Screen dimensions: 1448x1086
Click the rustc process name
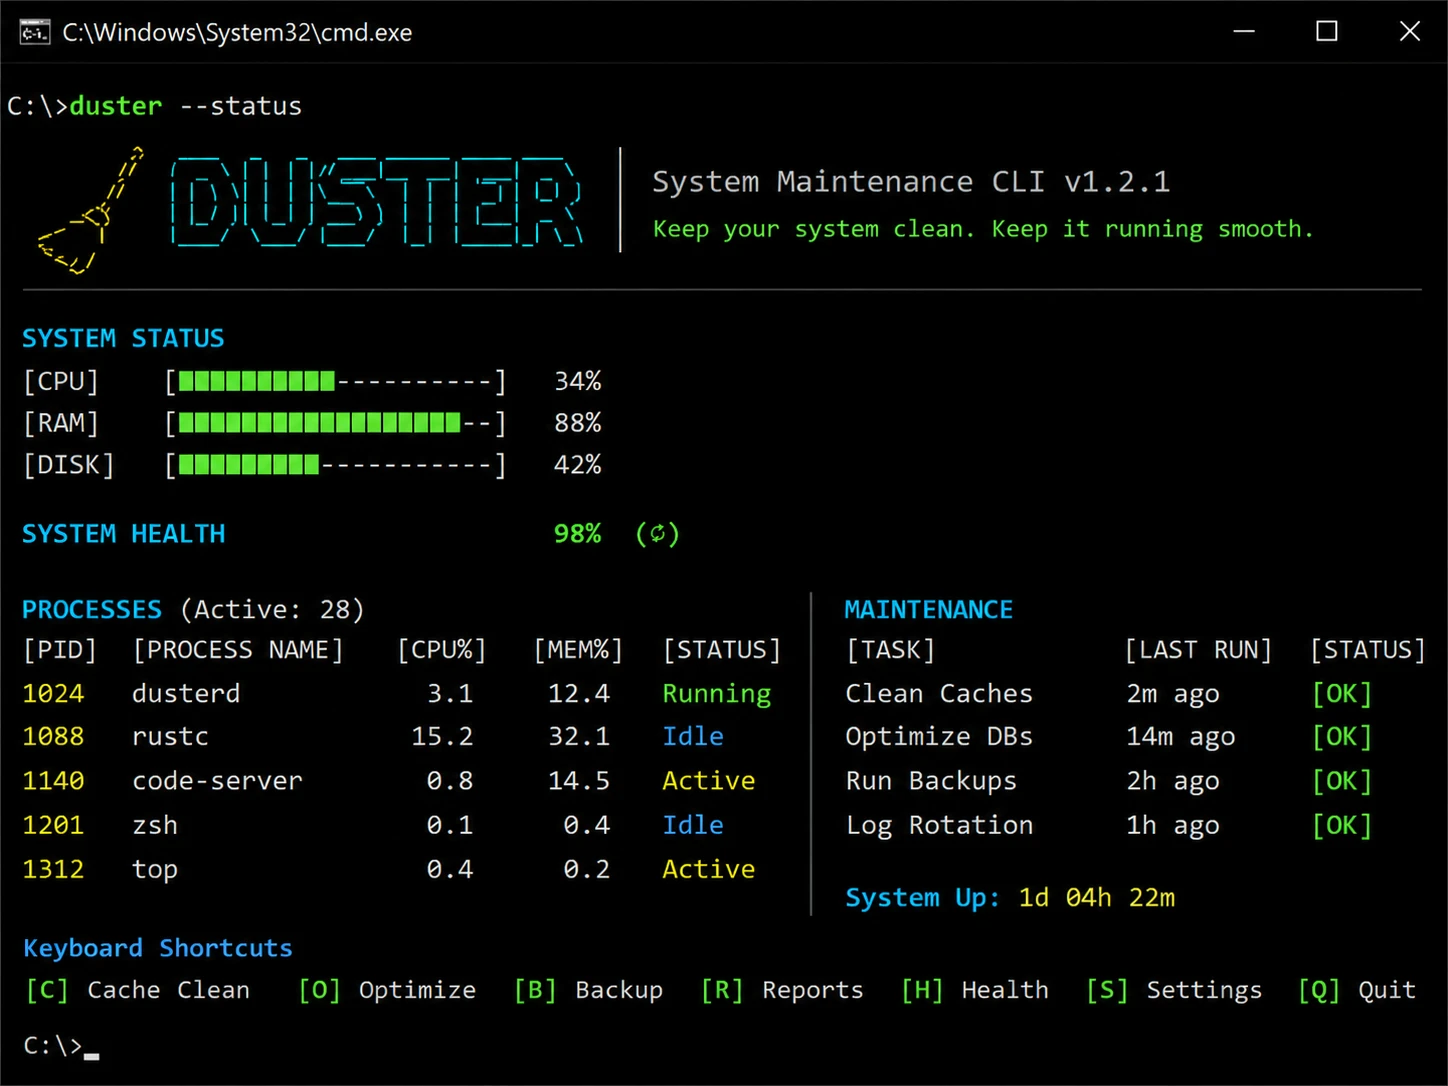coord(170,737)
